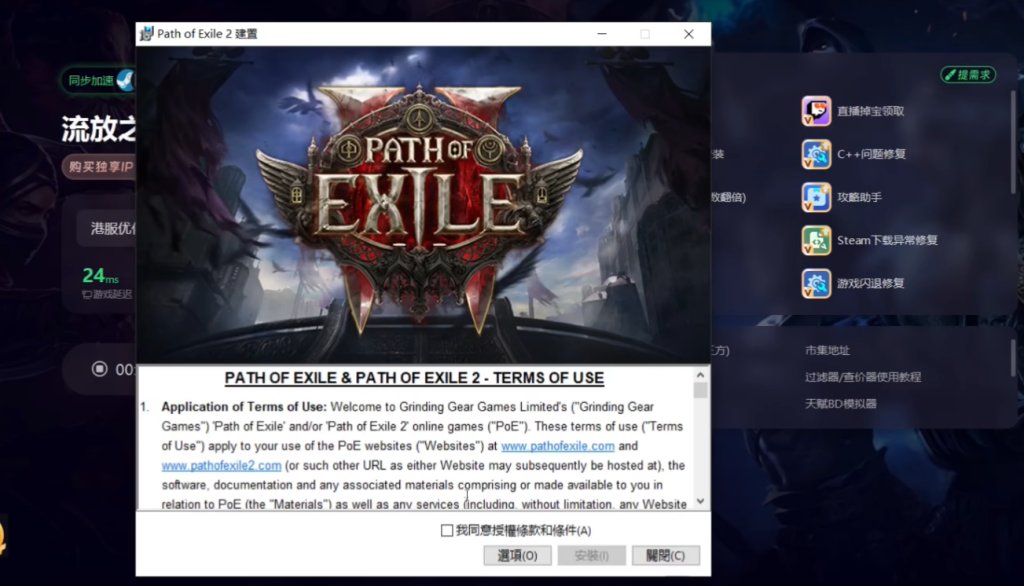The width and height of the screenshot is (1024, 586).
Task: Click the pencil icon in 提需求 badge
Action: (950, 75)
